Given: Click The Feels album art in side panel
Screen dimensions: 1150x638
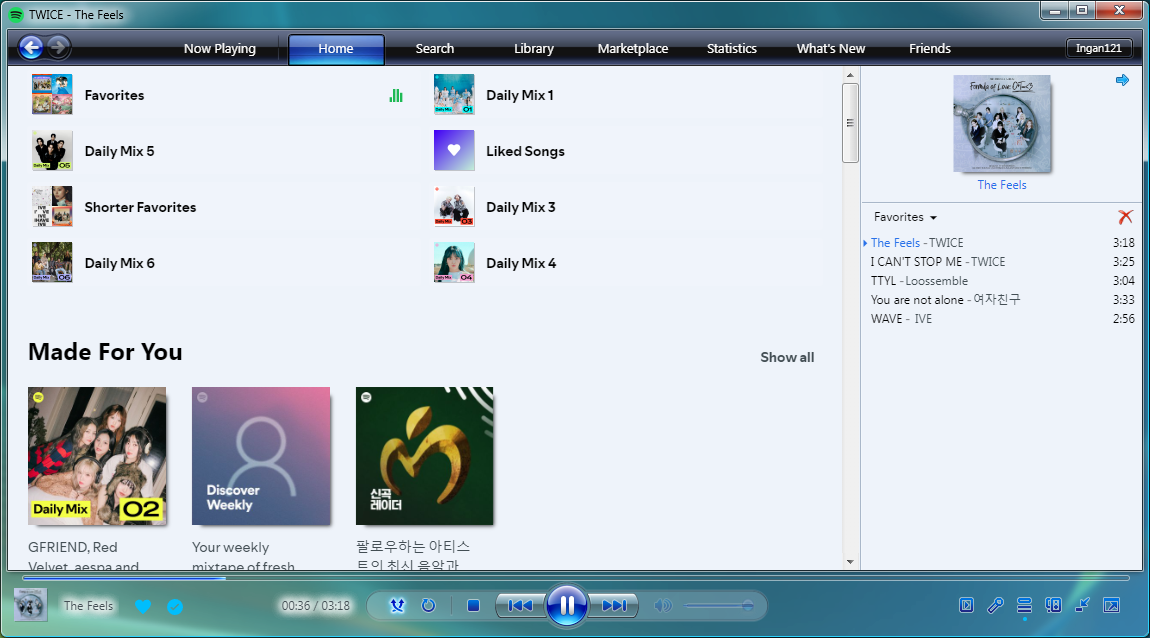Looking at the screenshot, I should click(1002, 123).
